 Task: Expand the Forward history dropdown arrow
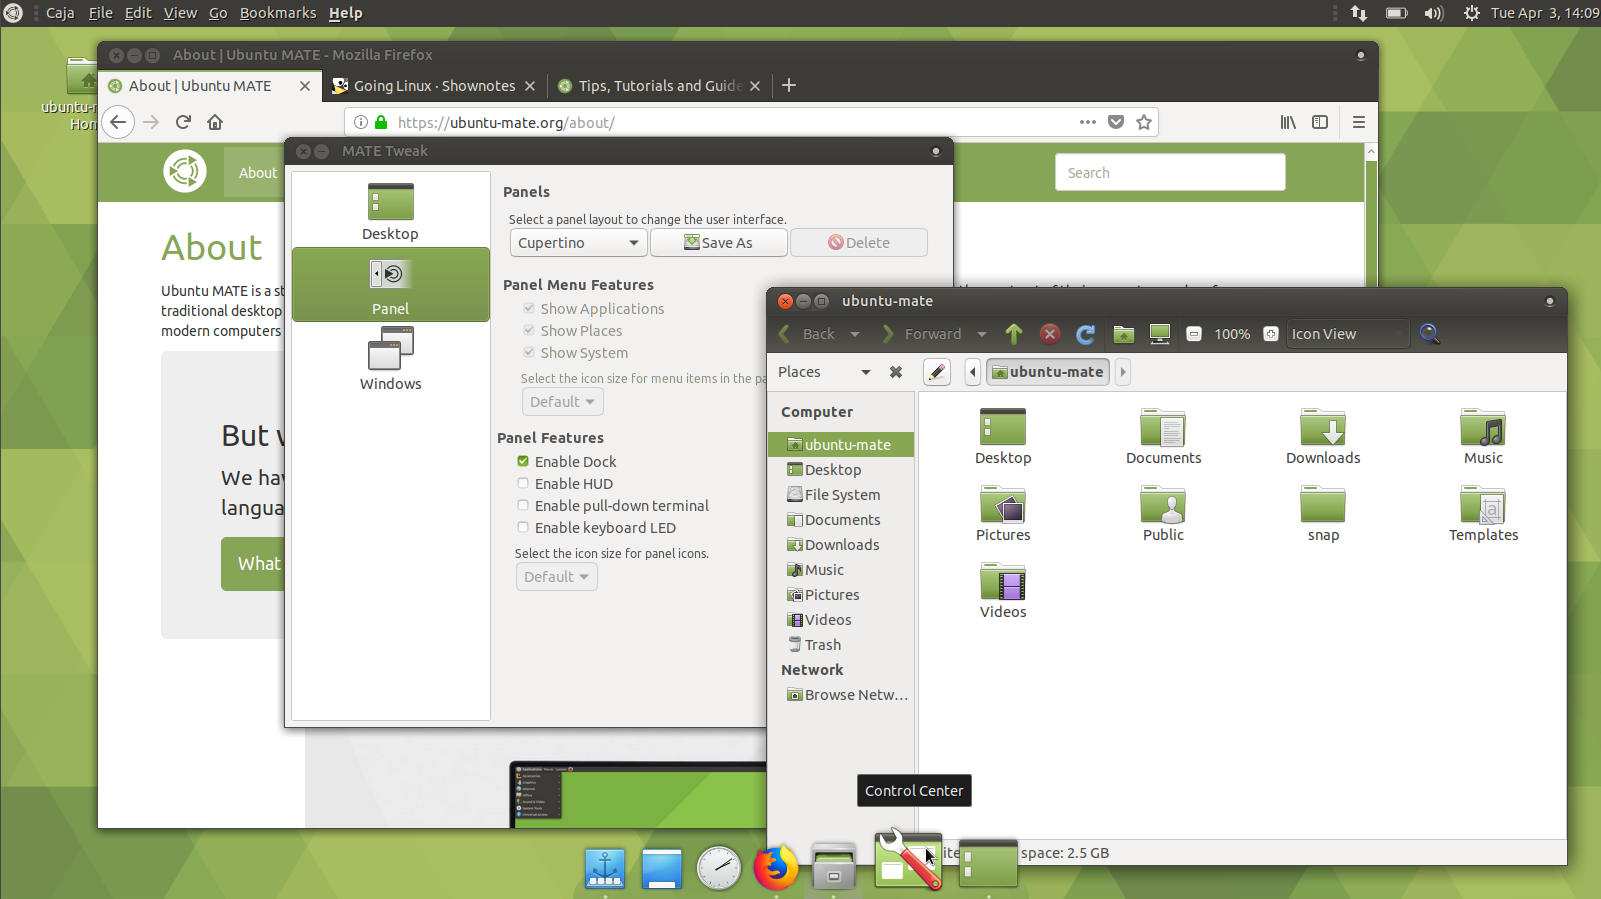tap(982, 334)
